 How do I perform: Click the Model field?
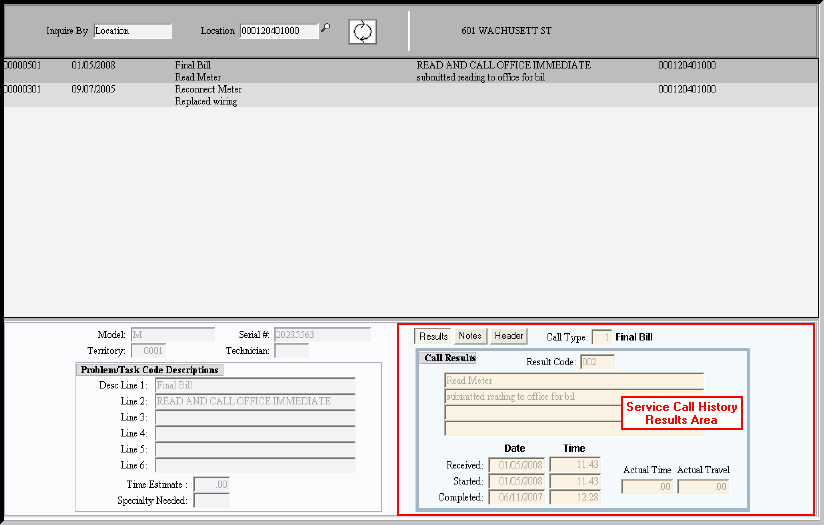tap(173, 335)
